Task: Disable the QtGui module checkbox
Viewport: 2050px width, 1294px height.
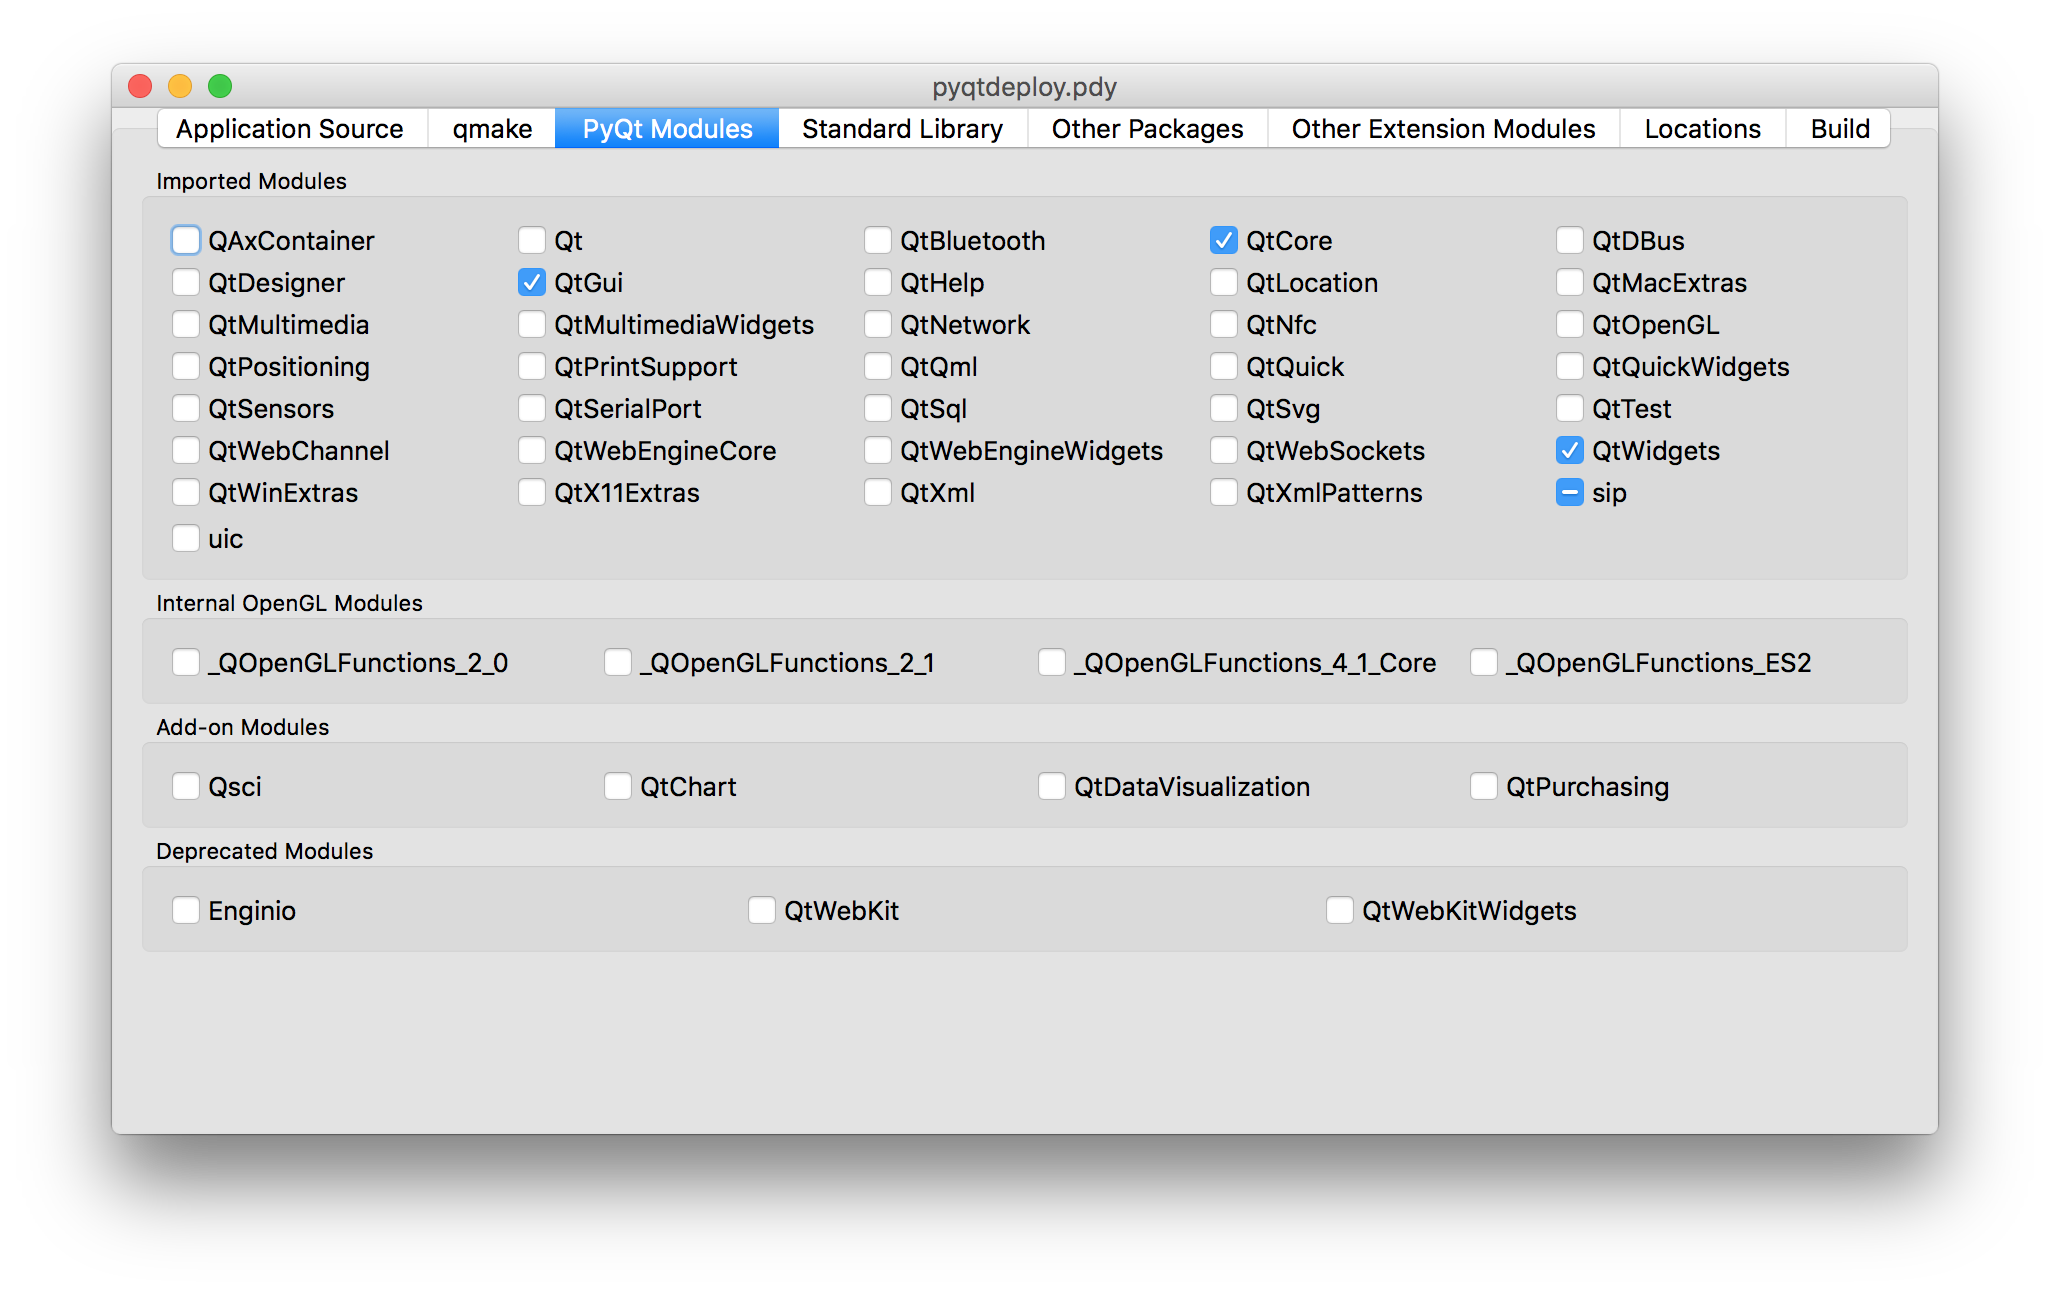Action: point(532,283)
